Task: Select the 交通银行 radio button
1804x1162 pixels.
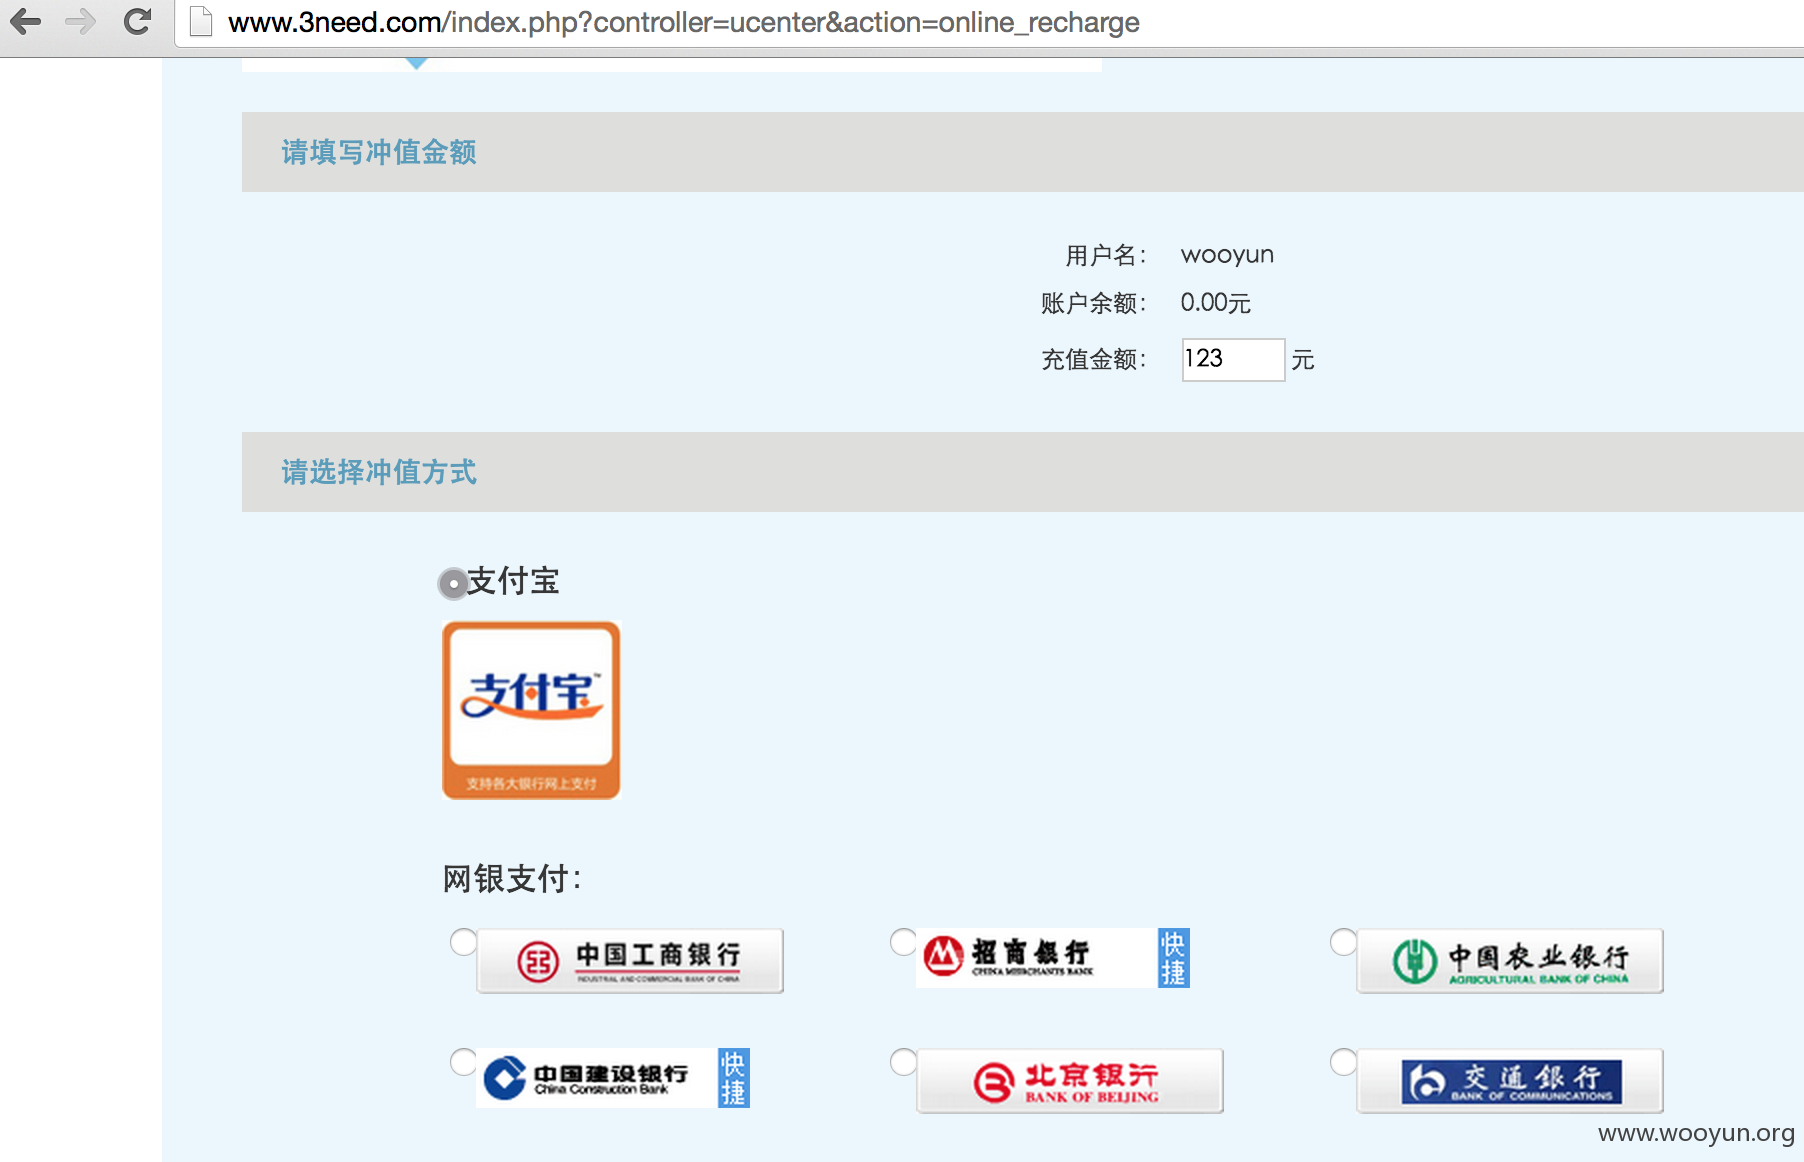Action: [1343, 1062]
